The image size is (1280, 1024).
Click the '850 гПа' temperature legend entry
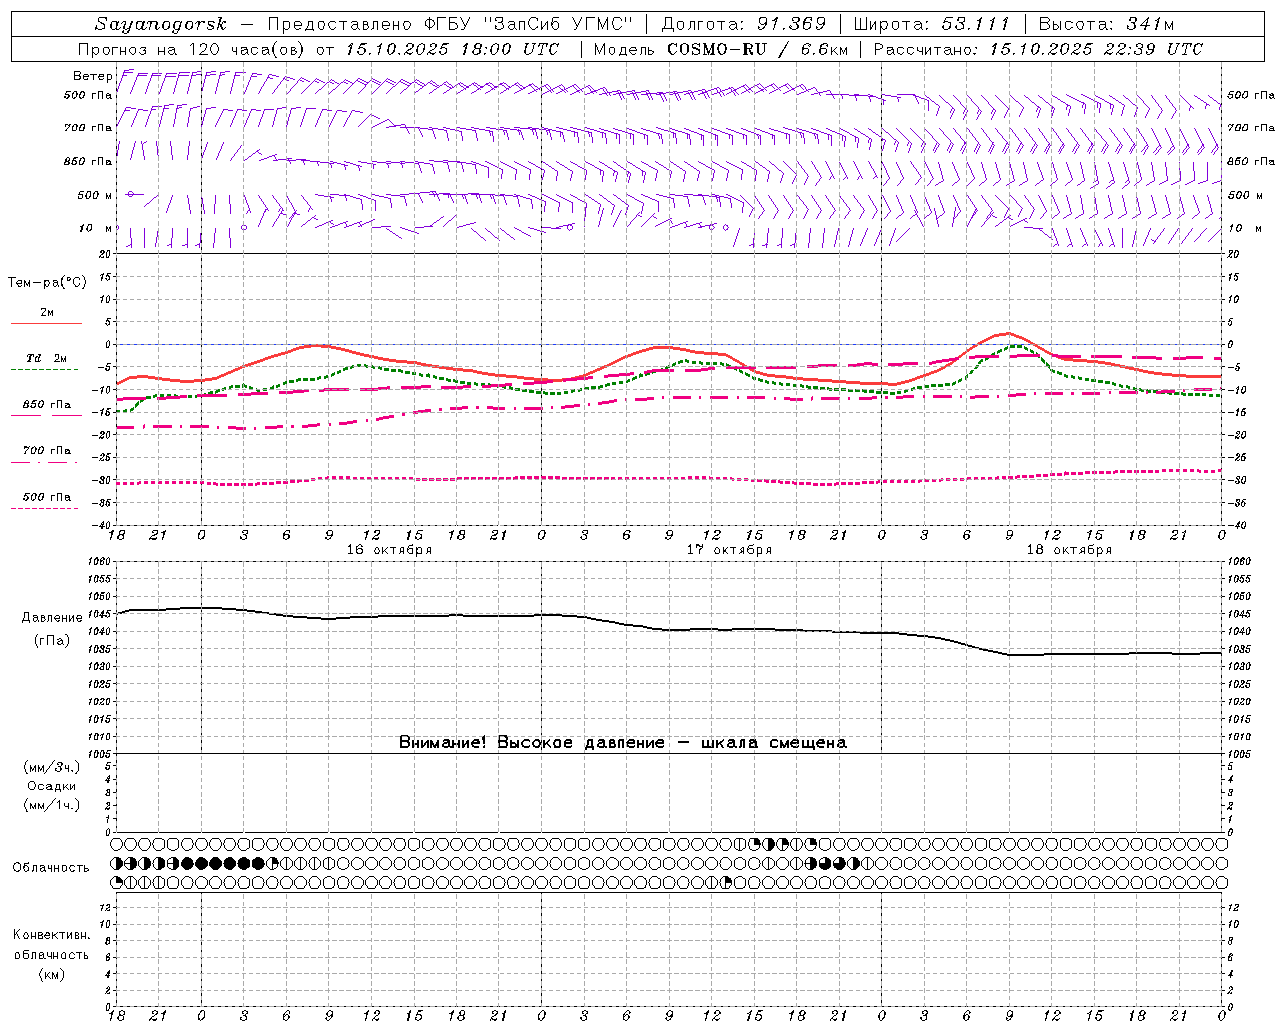point(47,405)
